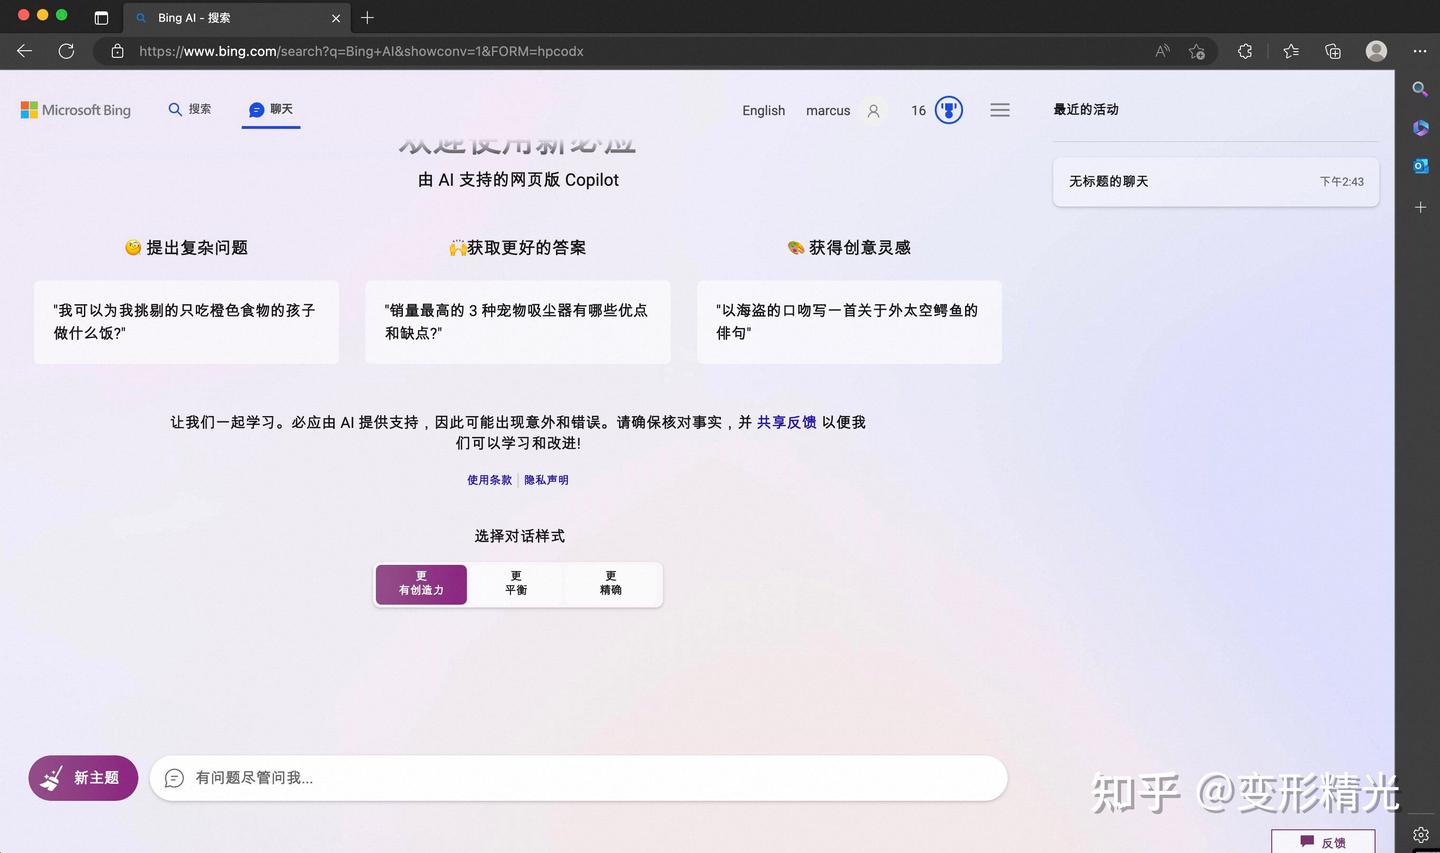Screen dimensions: 1440x853
Task: Choose the 更精确 precise style
Action: [x=610, y=584]
